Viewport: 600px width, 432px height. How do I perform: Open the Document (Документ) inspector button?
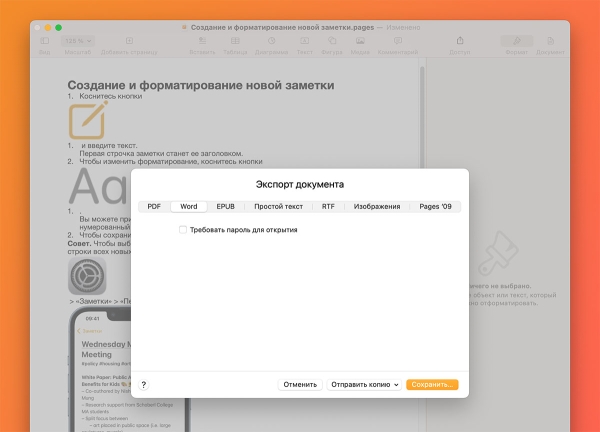(x=550, y=41)
